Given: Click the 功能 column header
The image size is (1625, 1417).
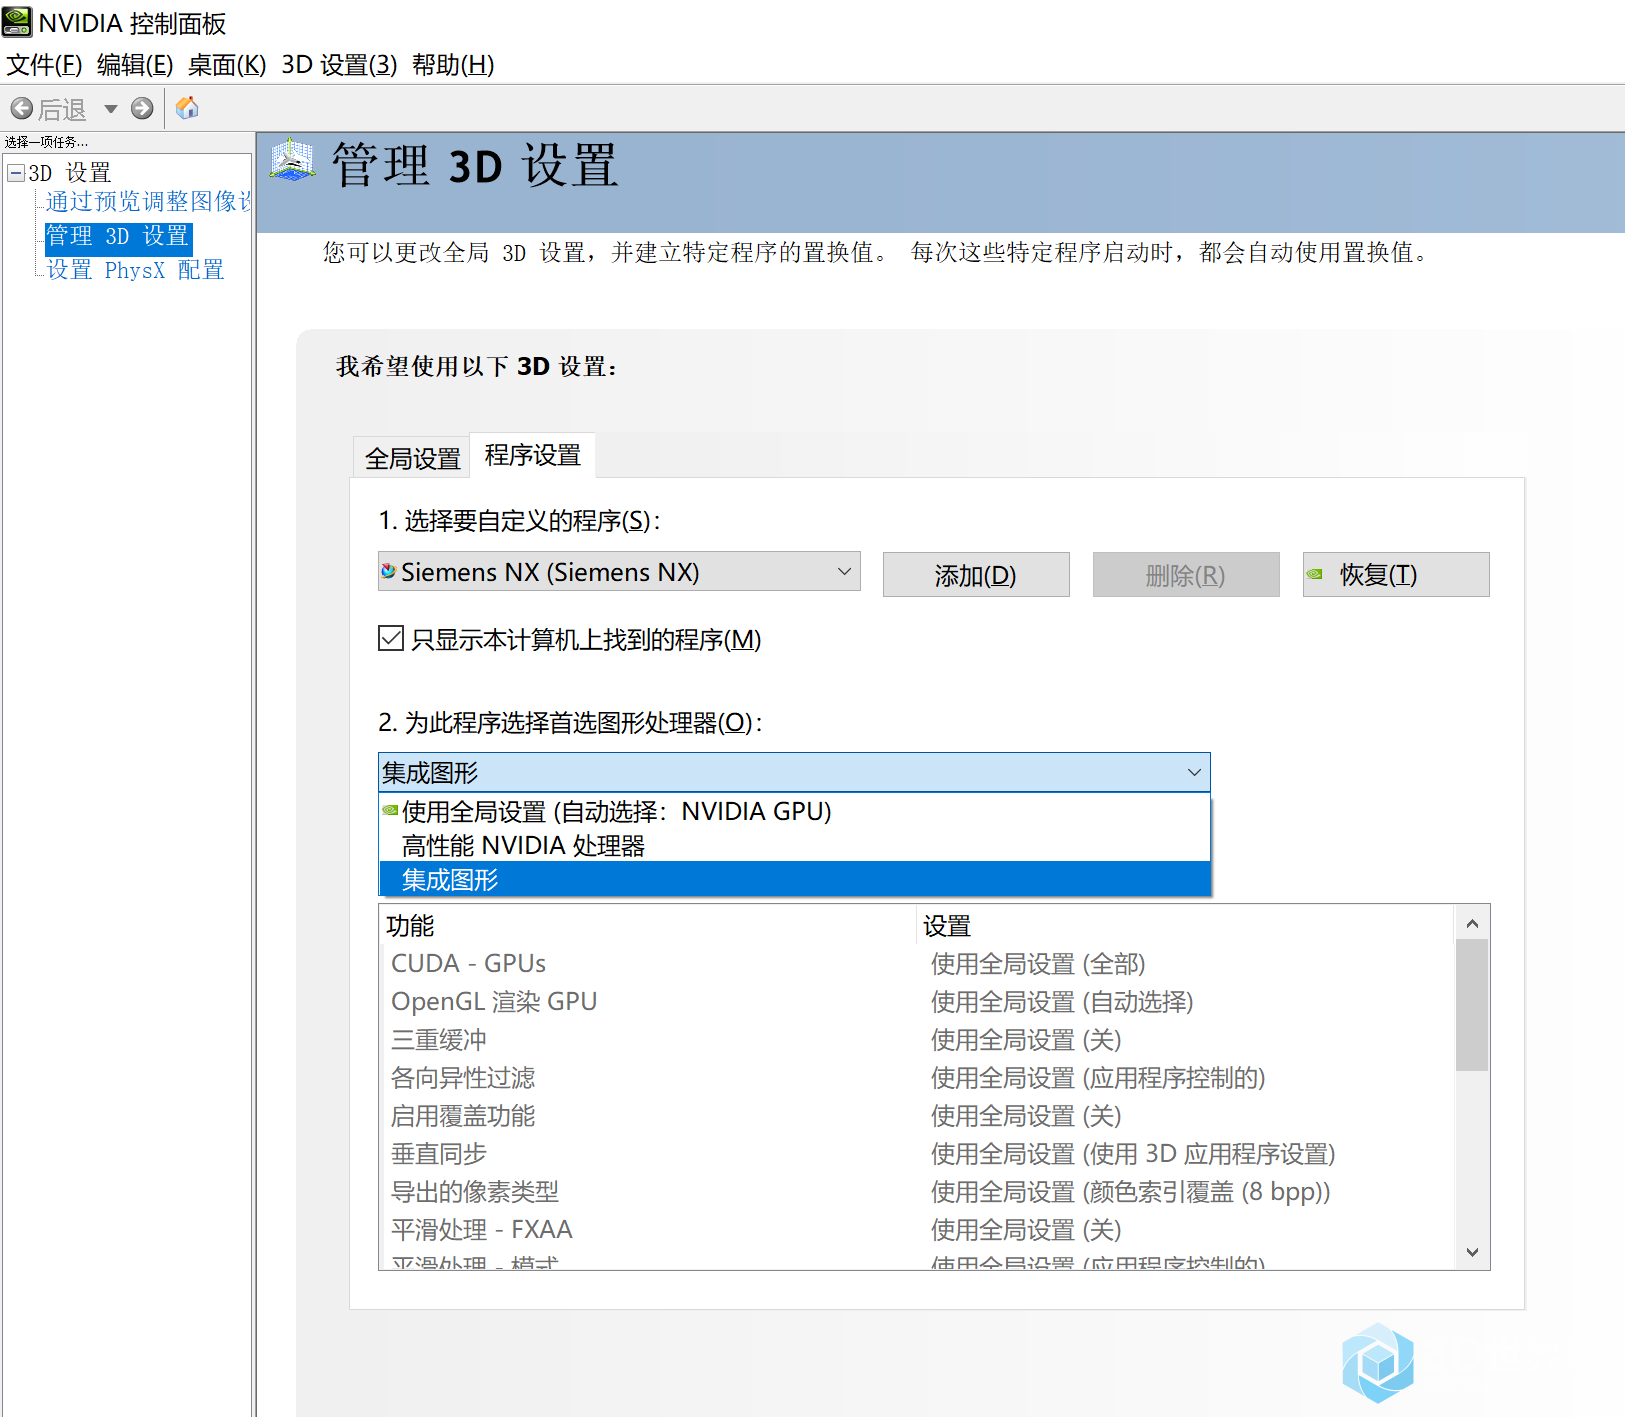Looking at the screenshot, I should (648, 925).
